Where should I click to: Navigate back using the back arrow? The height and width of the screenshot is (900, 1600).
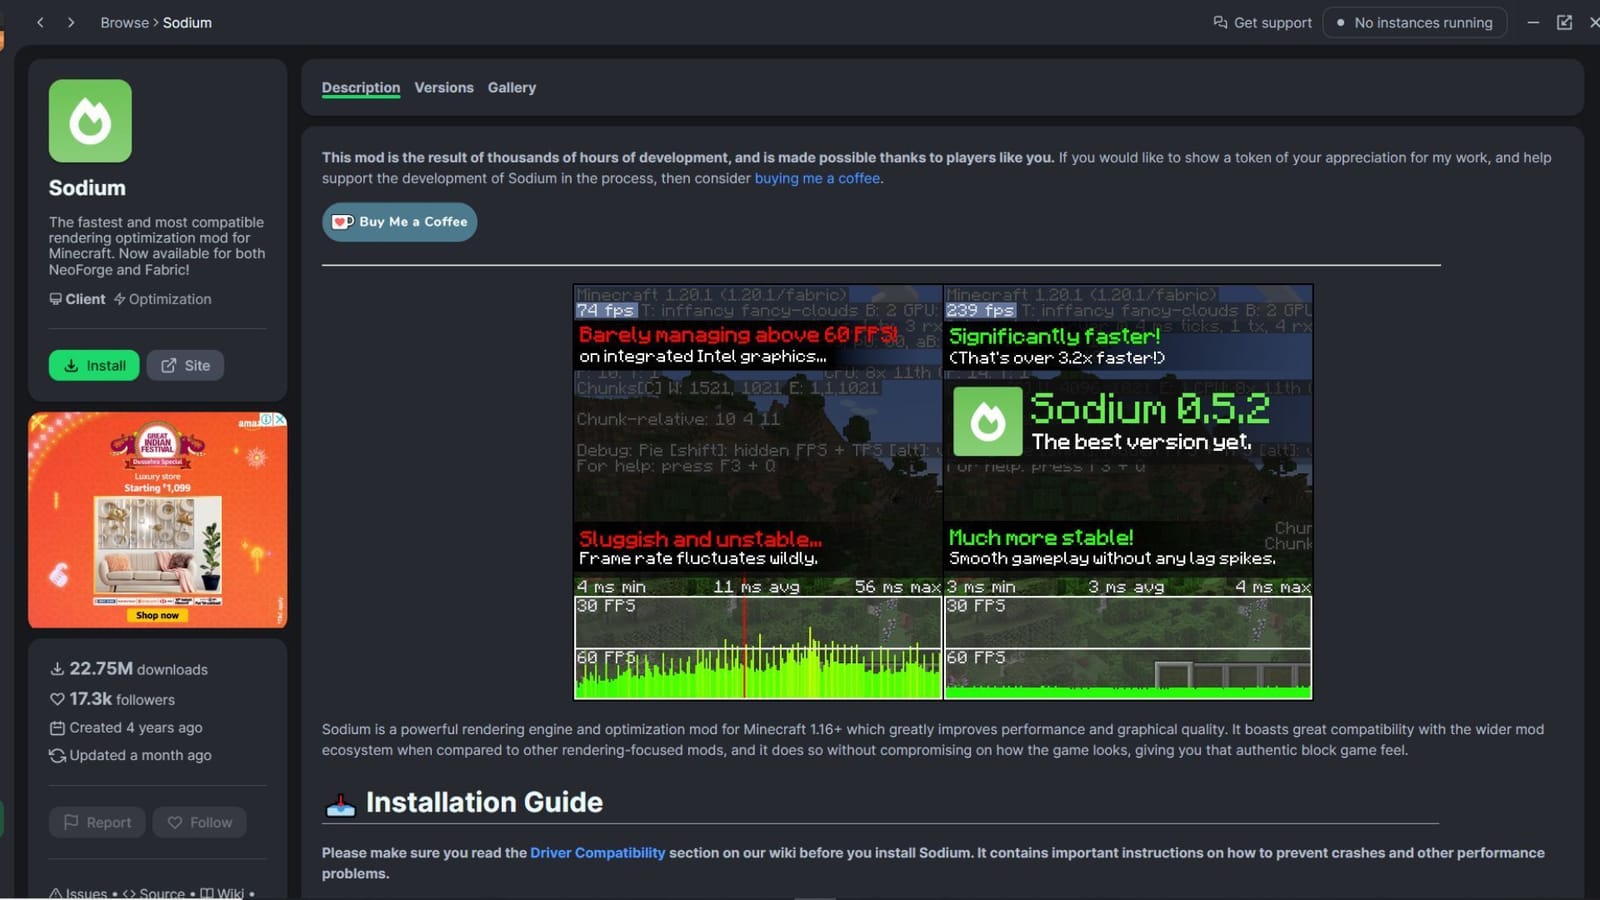coord(41,22)
